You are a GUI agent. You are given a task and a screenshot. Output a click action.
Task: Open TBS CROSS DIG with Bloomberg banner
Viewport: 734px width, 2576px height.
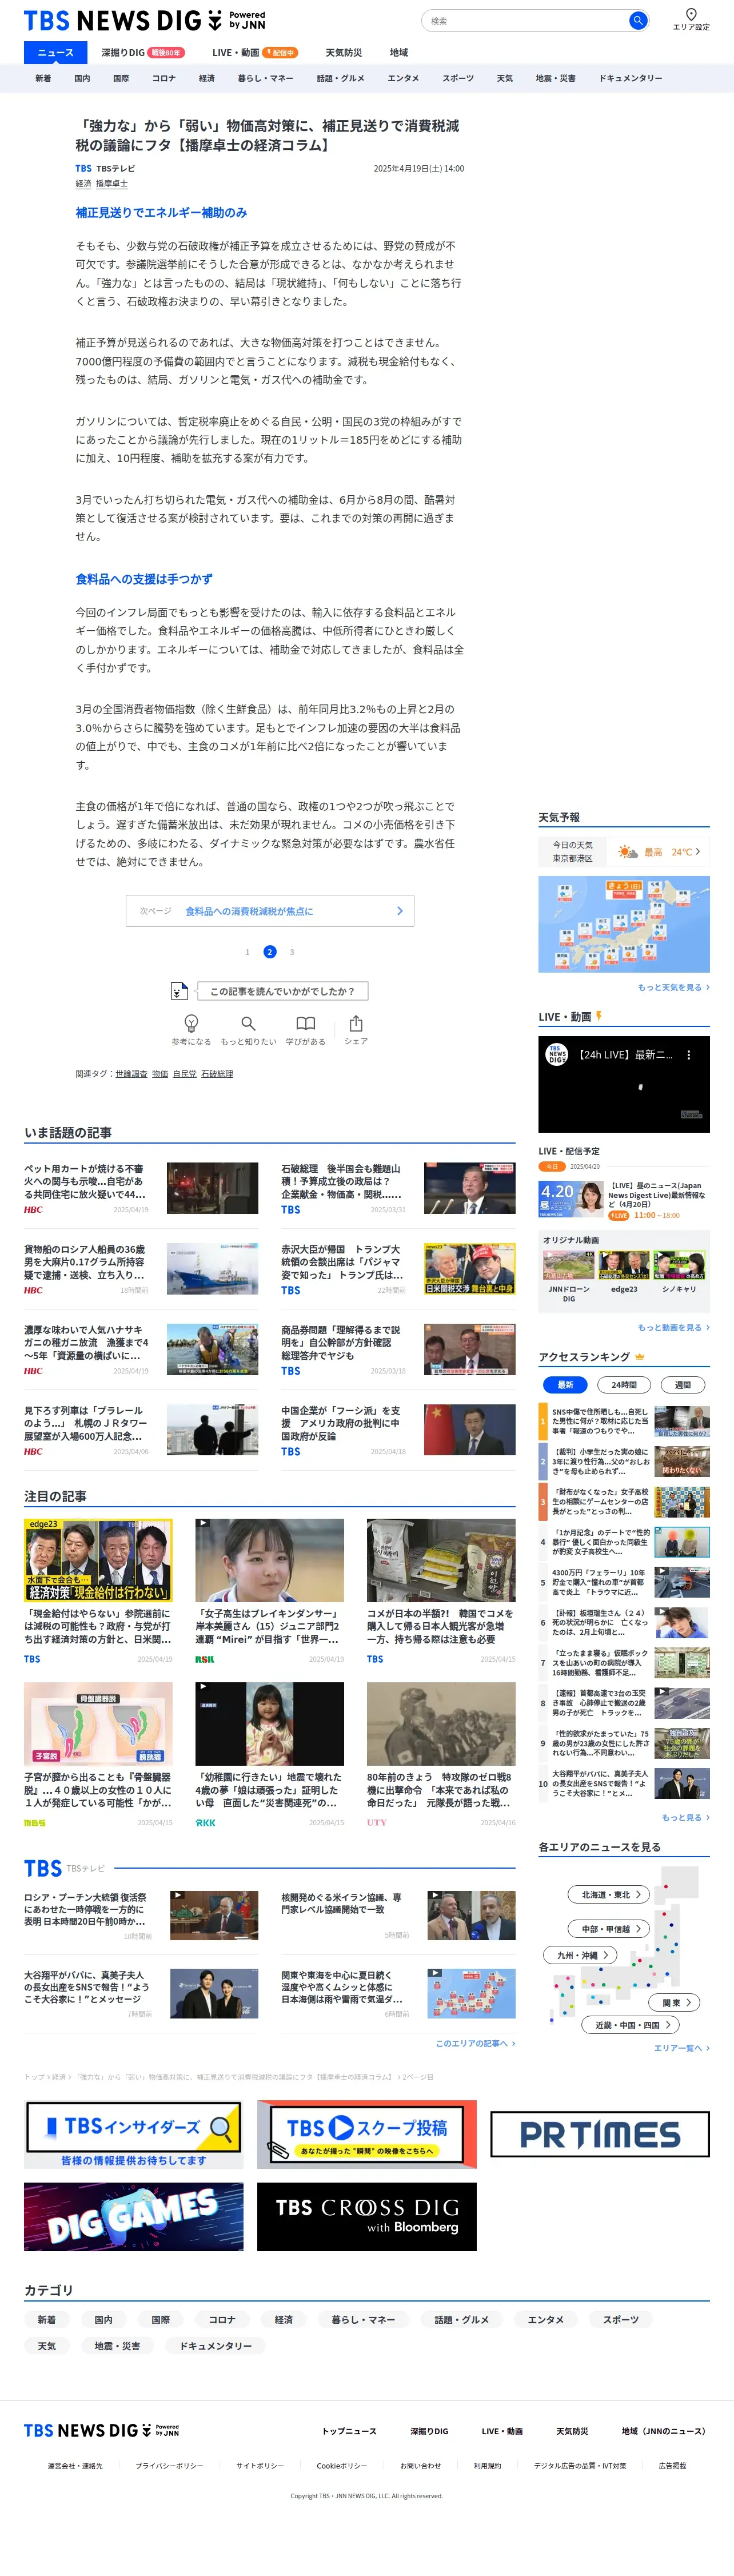coord(367,2216)
